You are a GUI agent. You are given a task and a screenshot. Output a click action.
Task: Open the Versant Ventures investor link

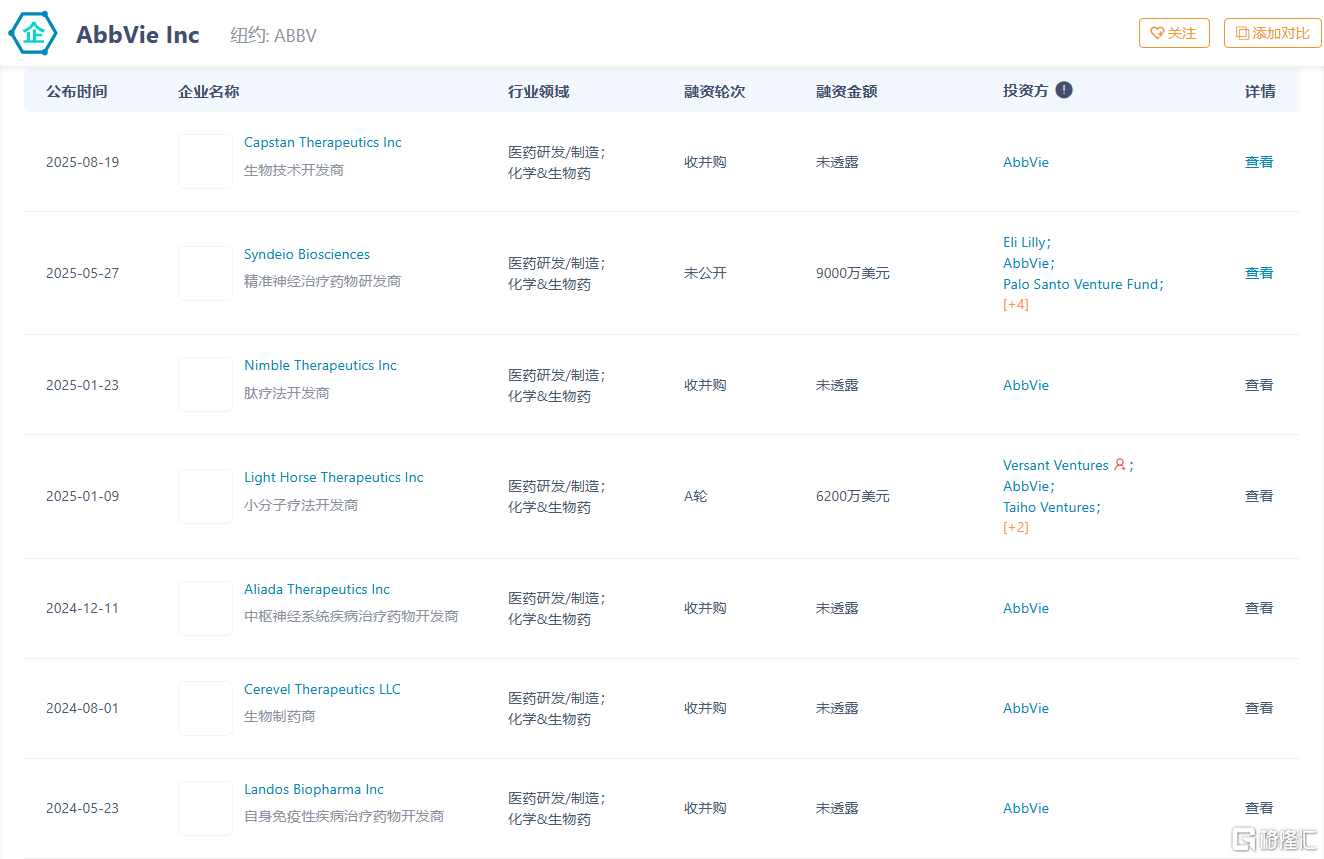tap(1056, 465)
